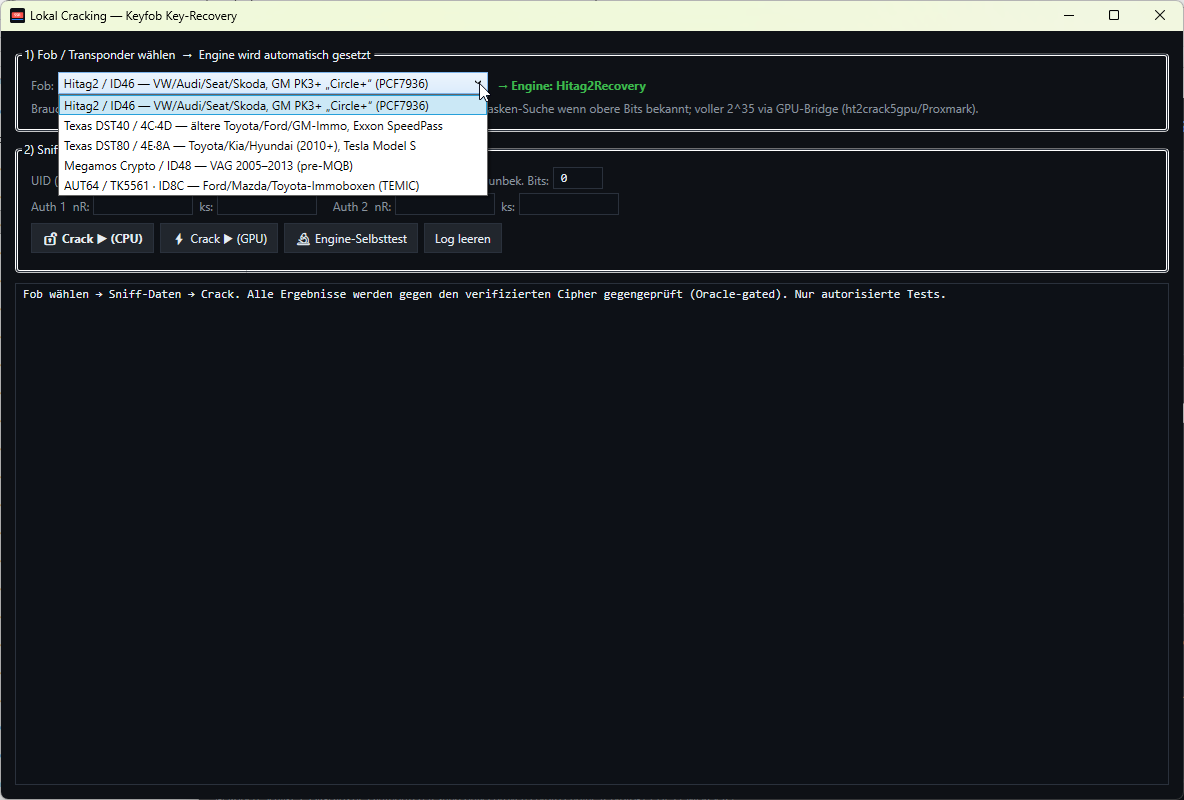Click the self-test icon beside Engine-Selbsttest
This screenshot has width=1184, height=800.
303,239
